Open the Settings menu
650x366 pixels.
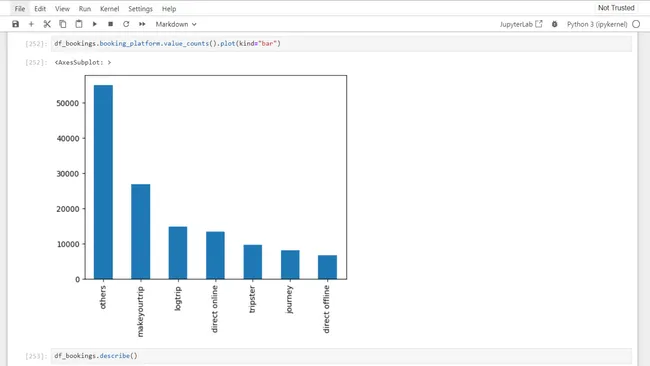[140, 9]
